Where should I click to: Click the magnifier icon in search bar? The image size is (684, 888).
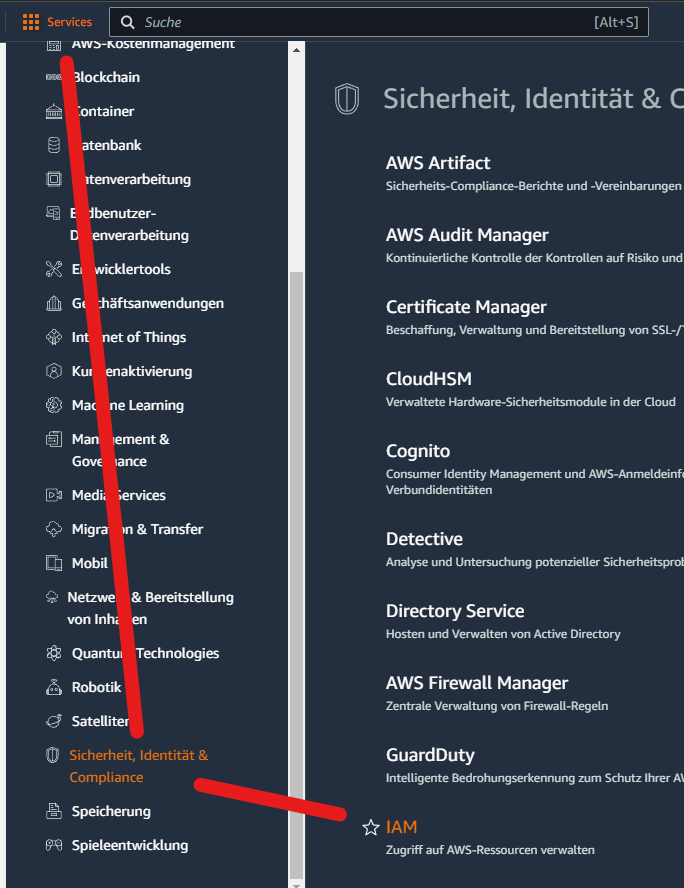pyautogui.click(x=128, y=22)
